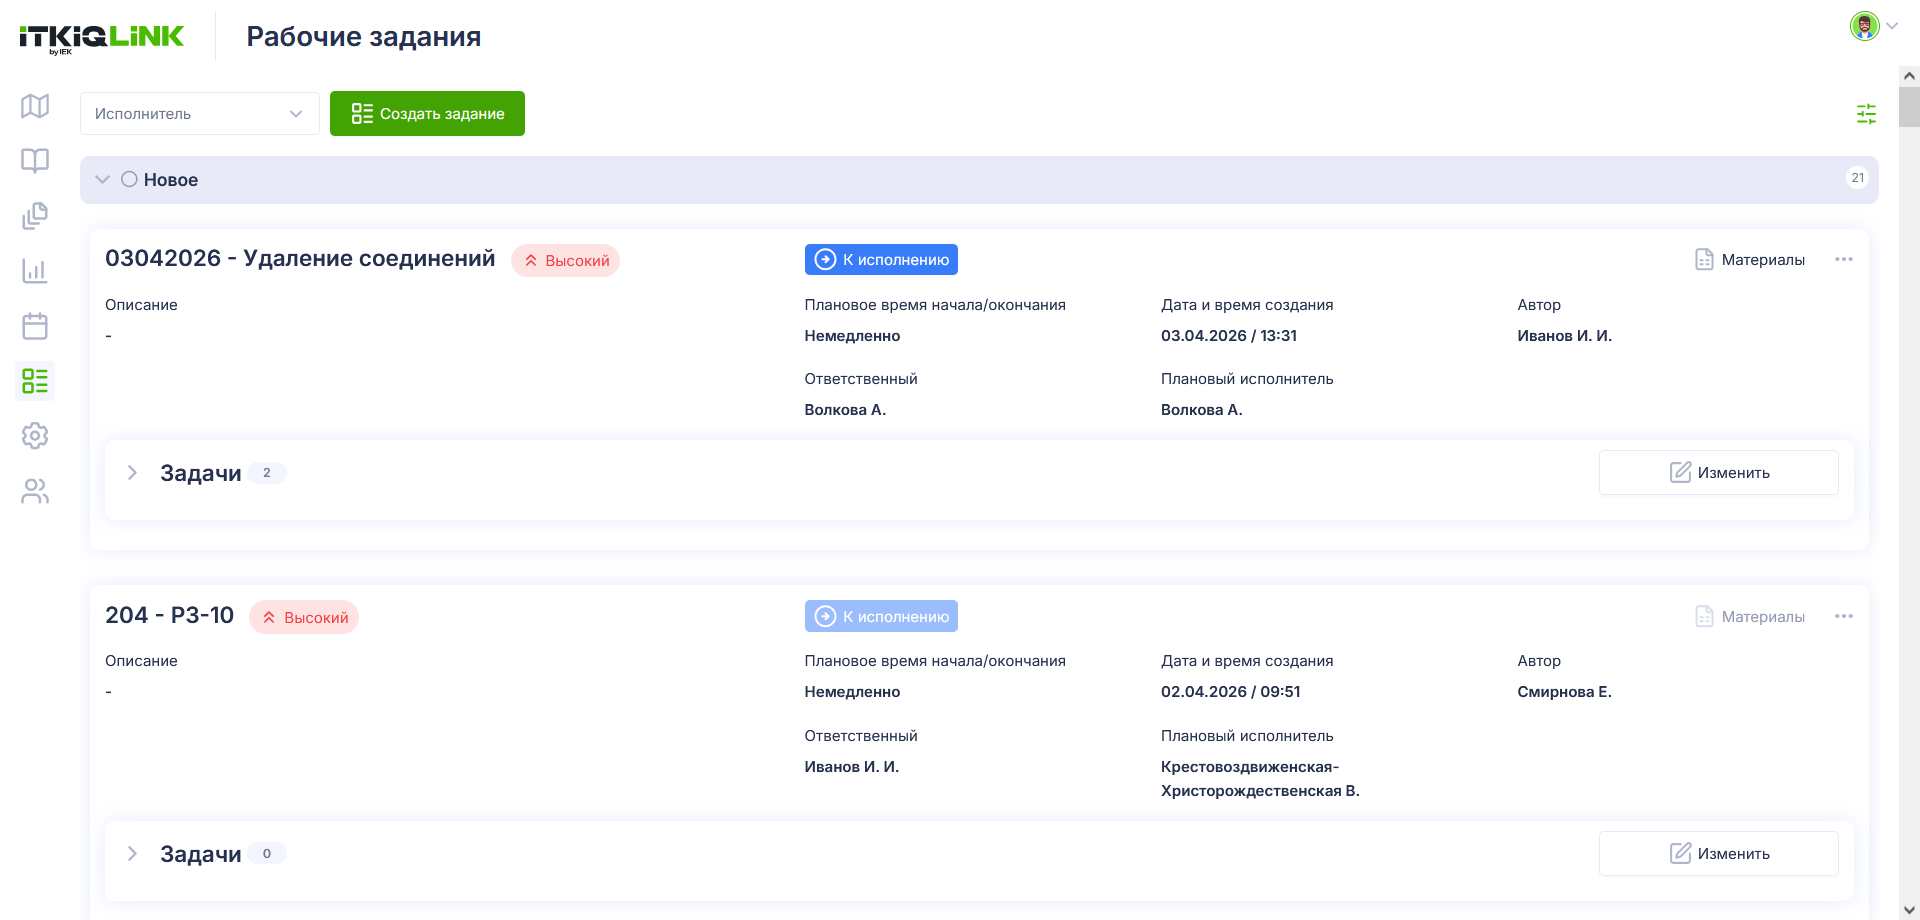Click the Создать задание button
1920x920 pixels.
(427, 114)
